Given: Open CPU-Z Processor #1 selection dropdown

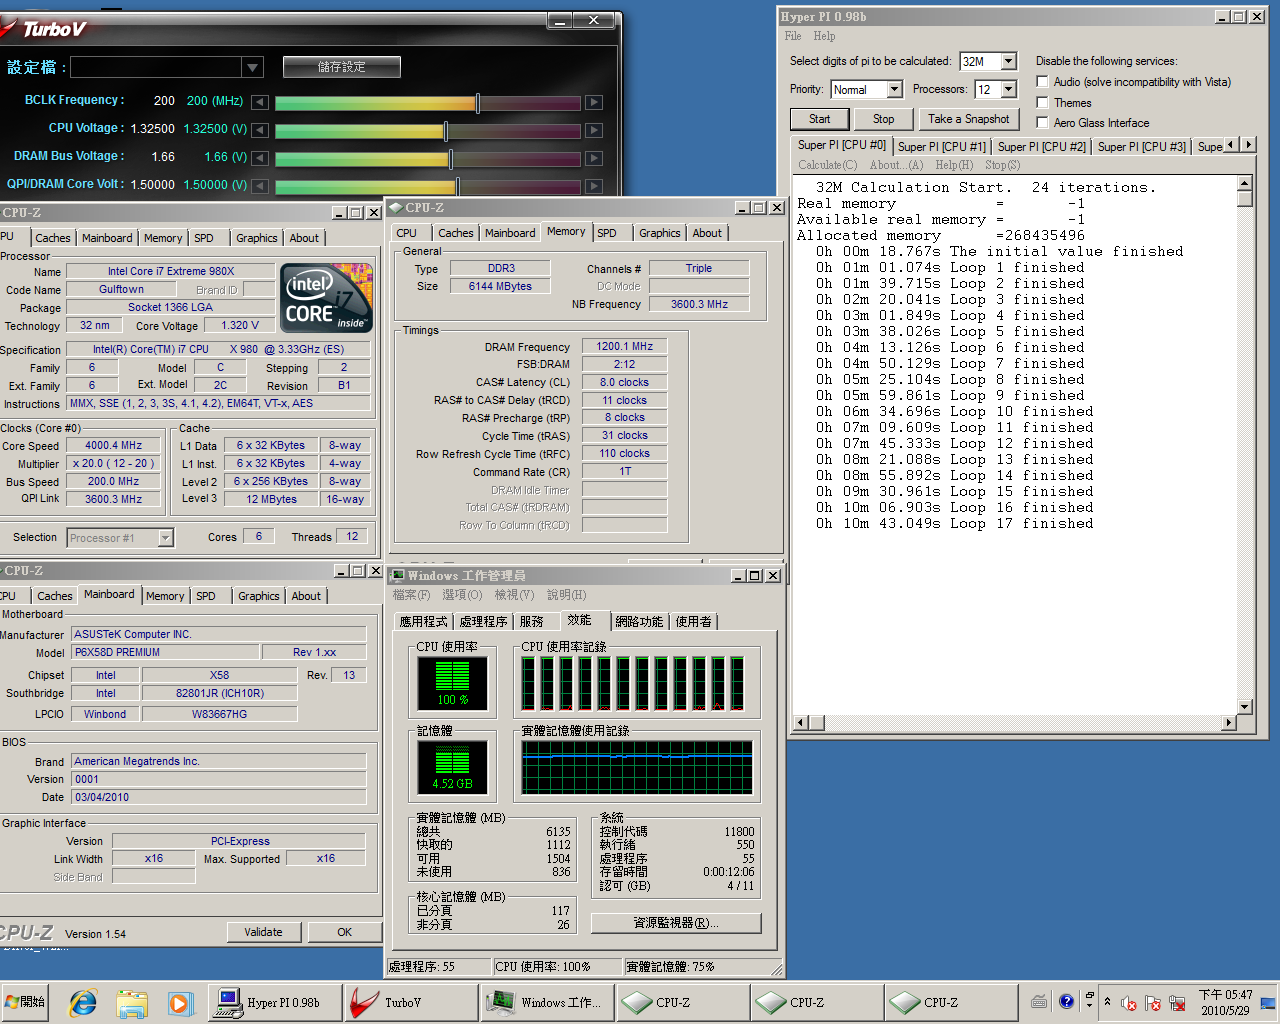Looking at the screenshot, I should [x=166, y=538].
